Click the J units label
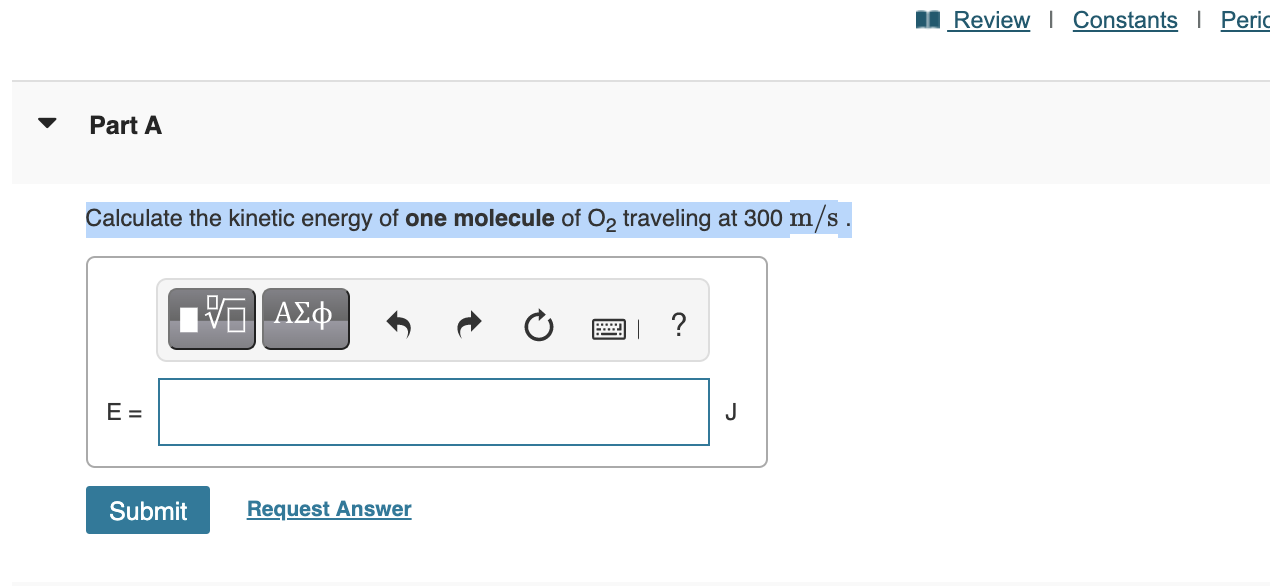 731,411
